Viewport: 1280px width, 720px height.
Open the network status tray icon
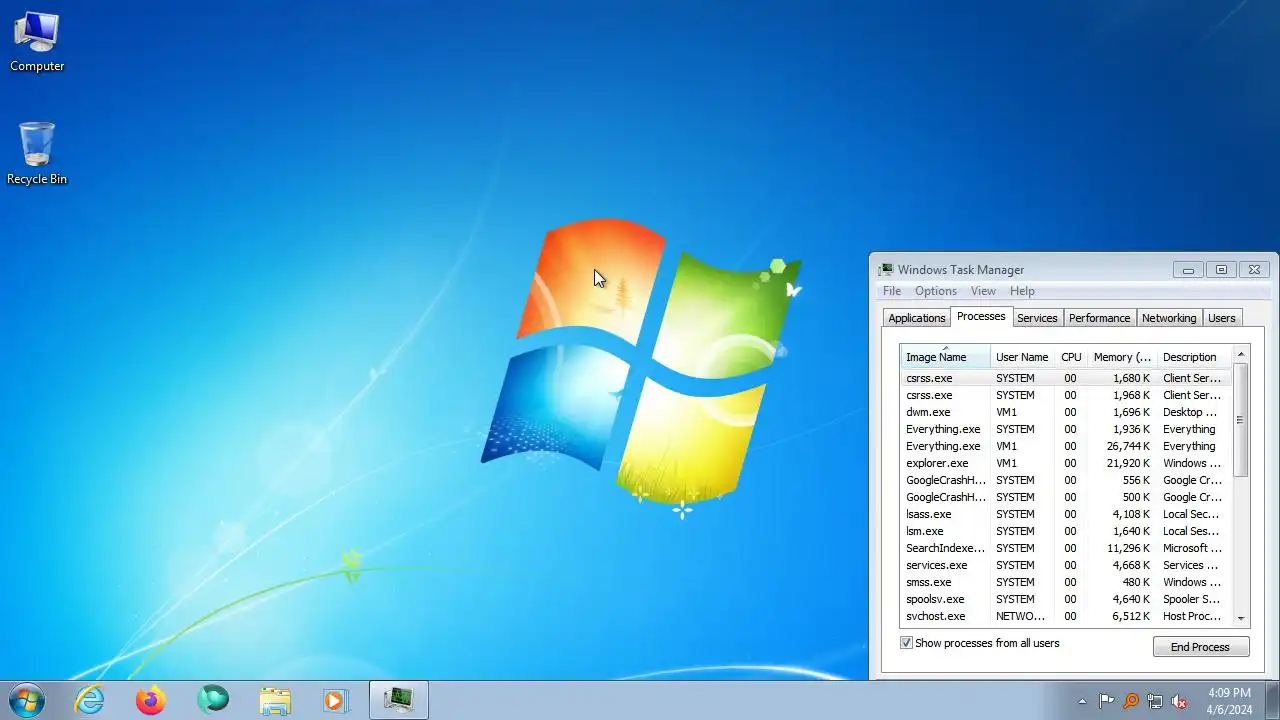click(1155, 701)
